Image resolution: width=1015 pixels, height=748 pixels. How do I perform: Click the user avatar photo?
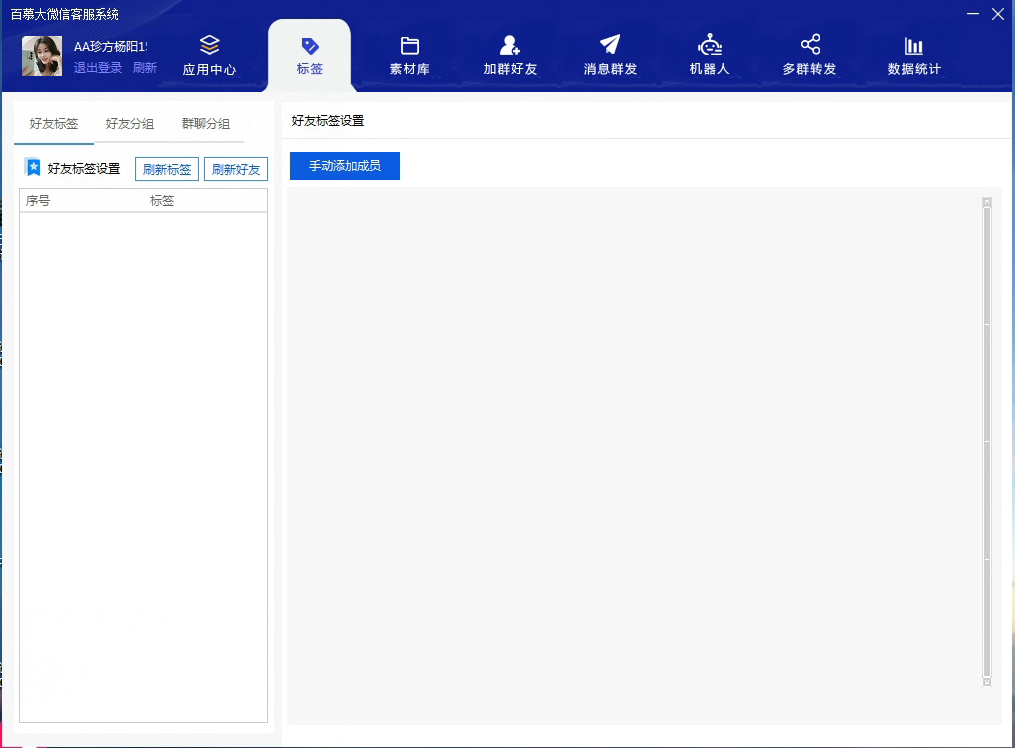click(x=42, y=56)
